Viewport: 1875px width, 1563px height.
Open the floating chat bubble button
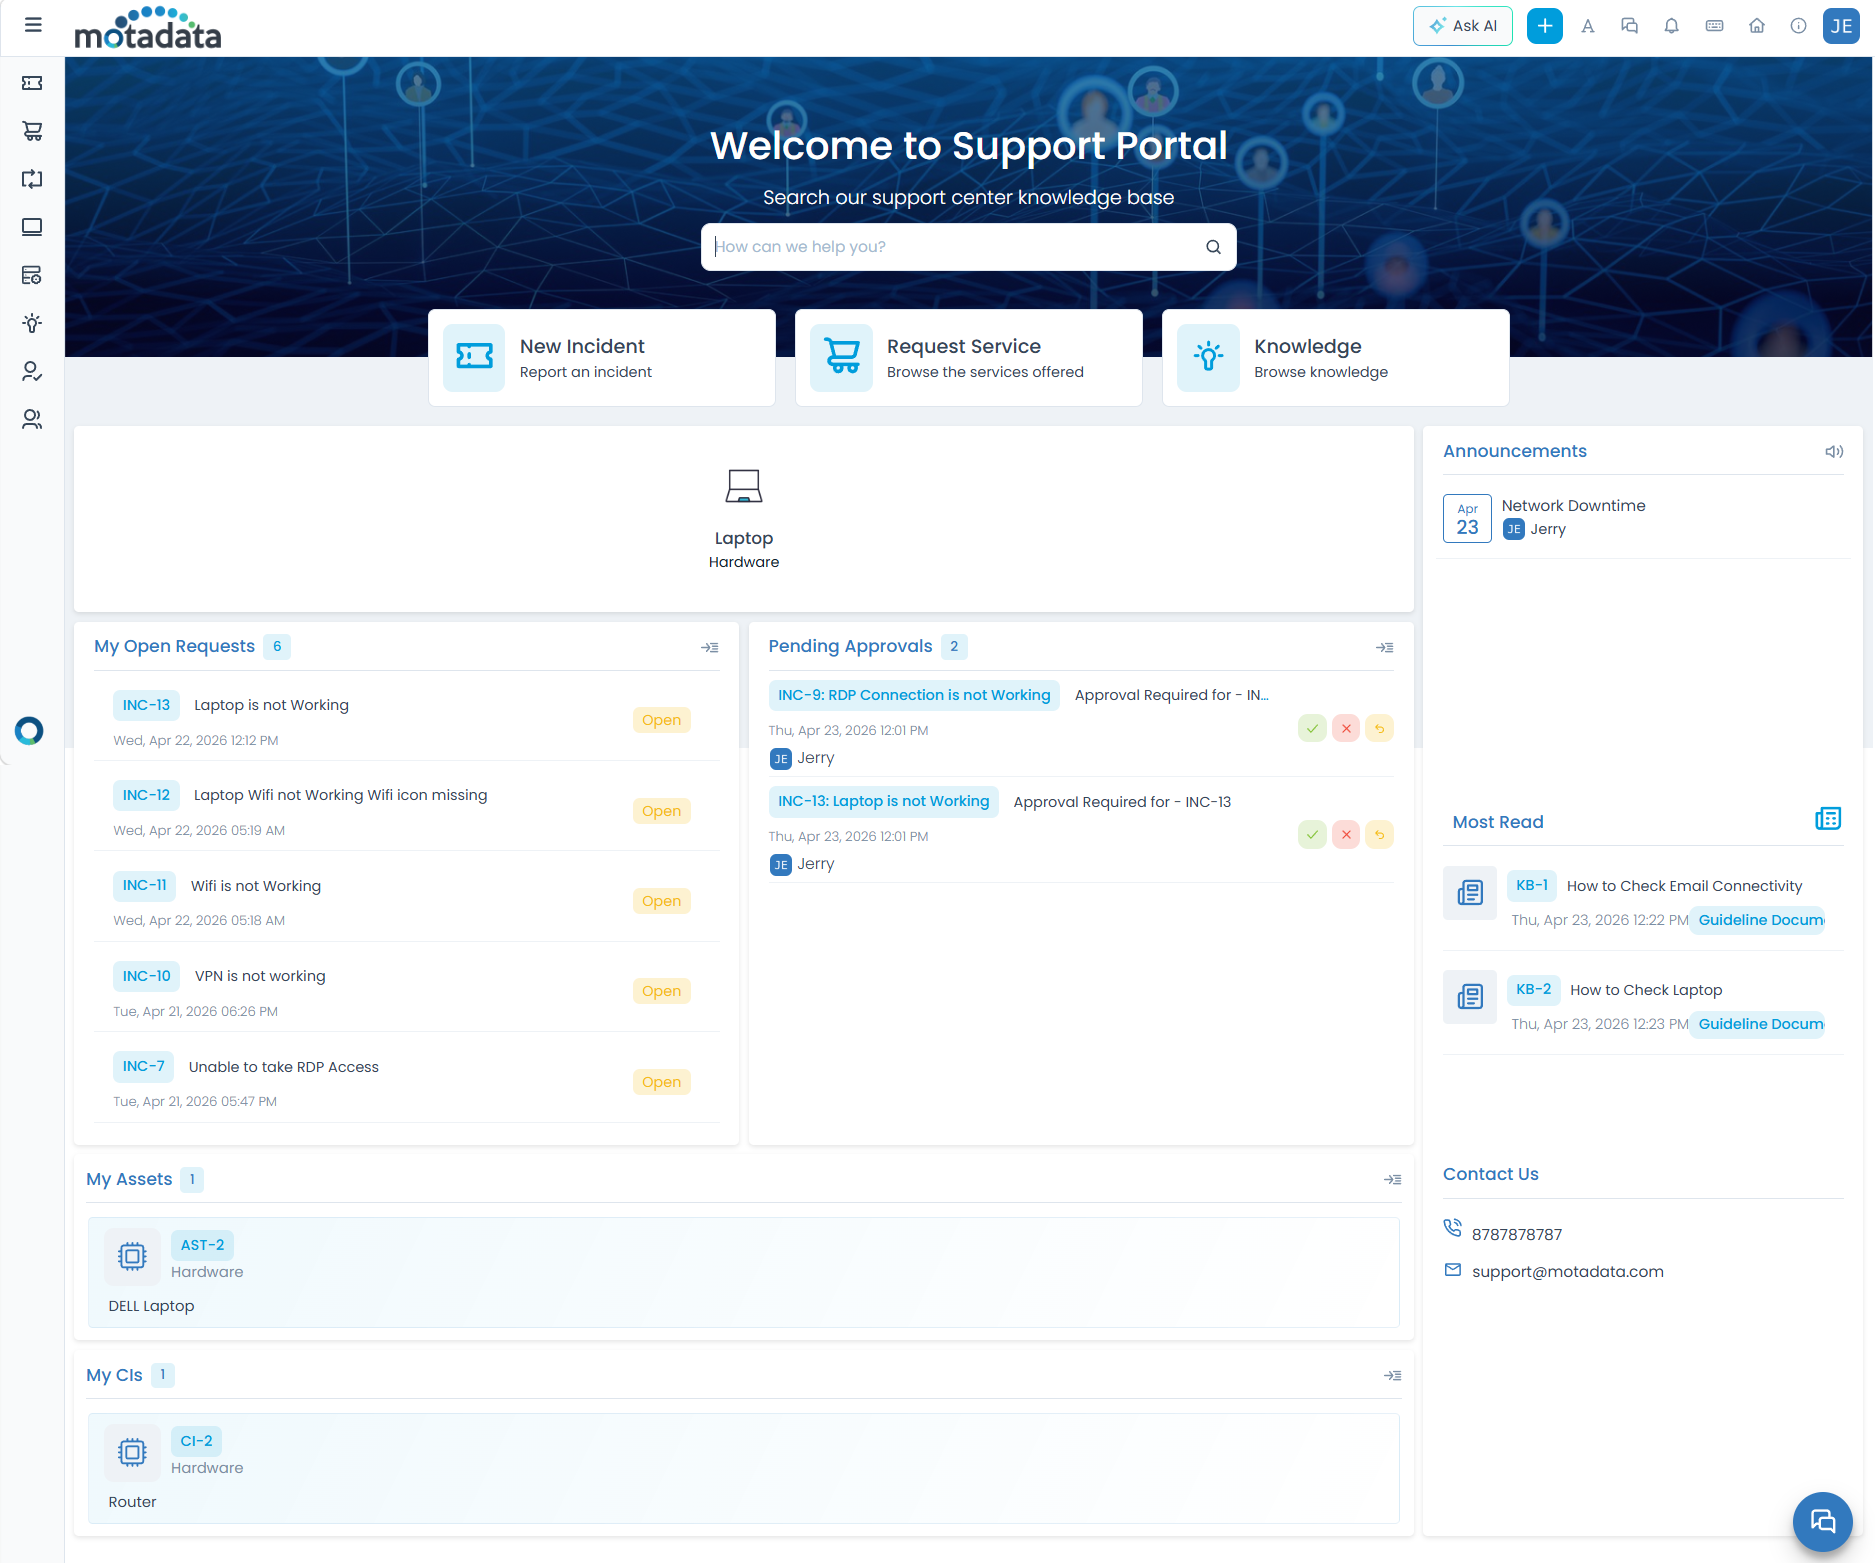pos(1822,1521)
